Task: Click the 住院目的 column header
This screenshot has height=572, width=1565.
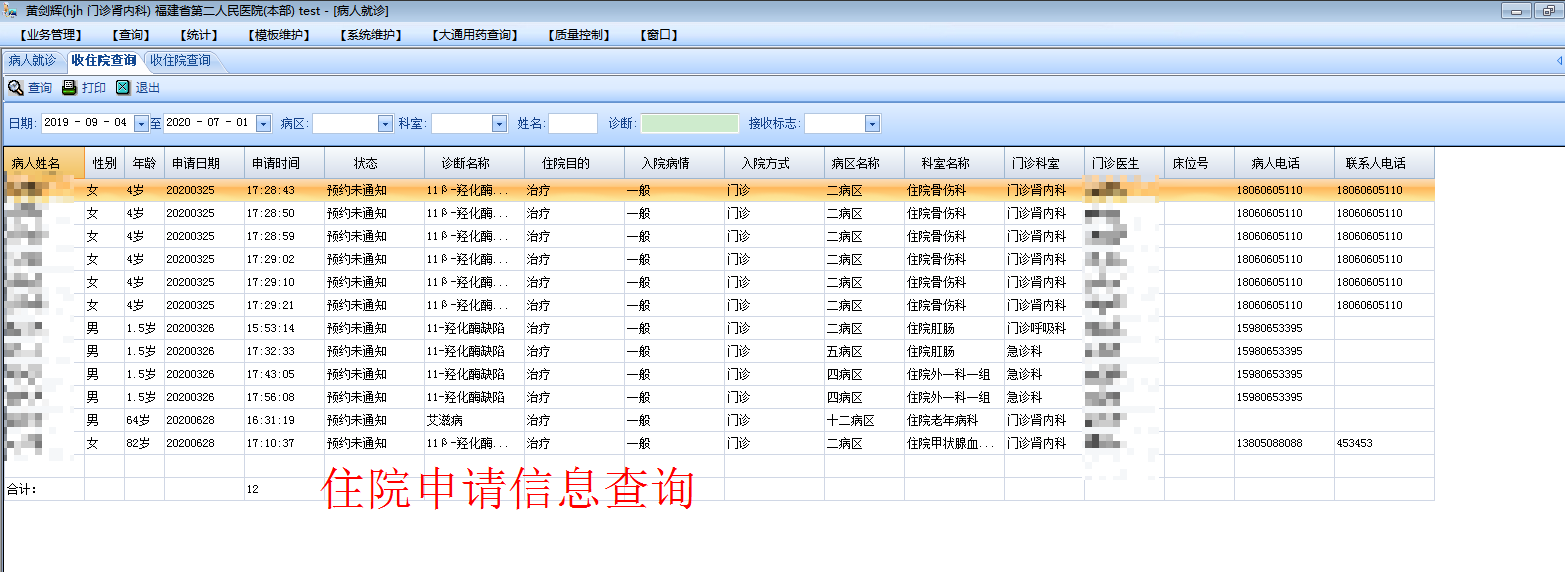Action: coord(574,163)
